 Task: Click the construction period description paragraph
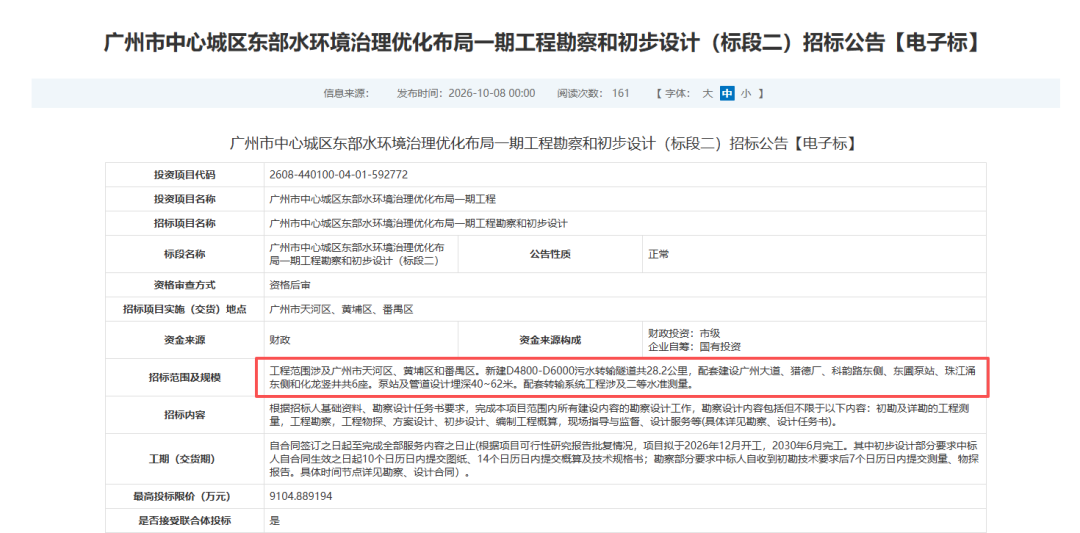click(623, 459)
